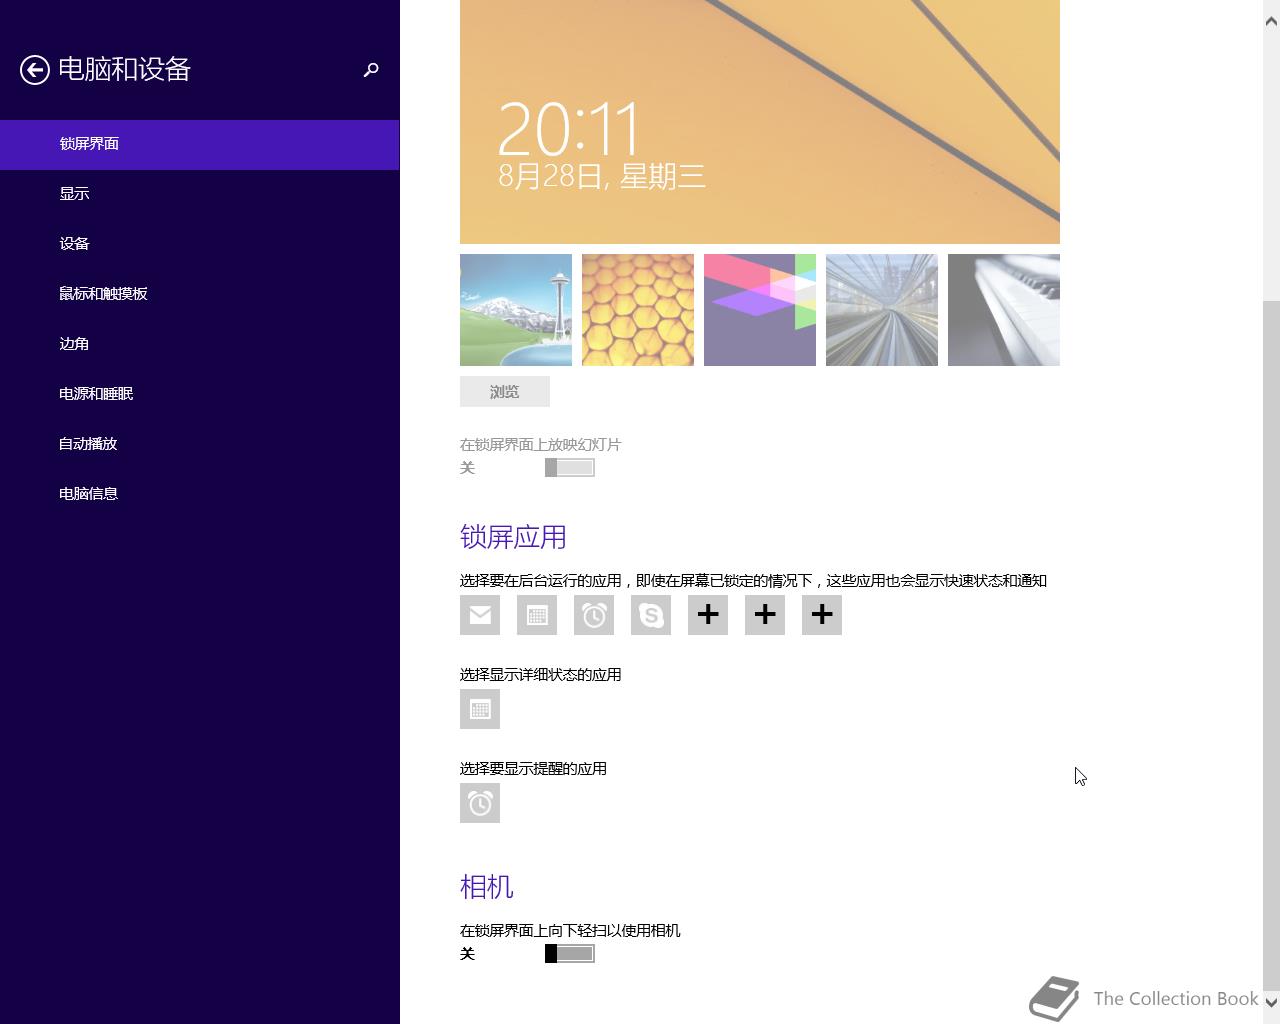This screenshot has width=1280, height=1024.
Task: Open the 锁屏界面 settings page
Action: click(200, 144)
